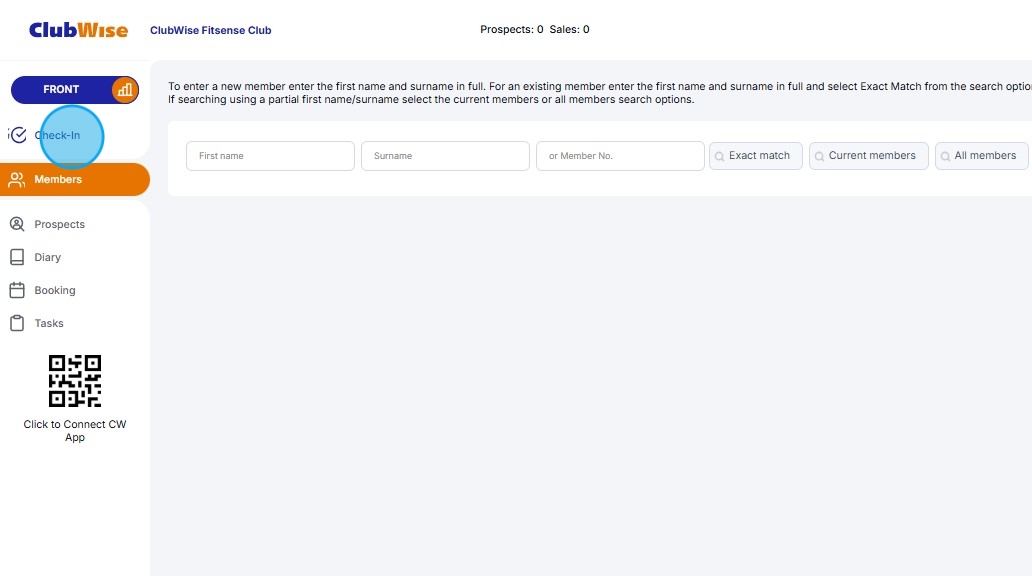Search All members button
This screenshot has width=1032, height=576.
click(x=982, y=156)
